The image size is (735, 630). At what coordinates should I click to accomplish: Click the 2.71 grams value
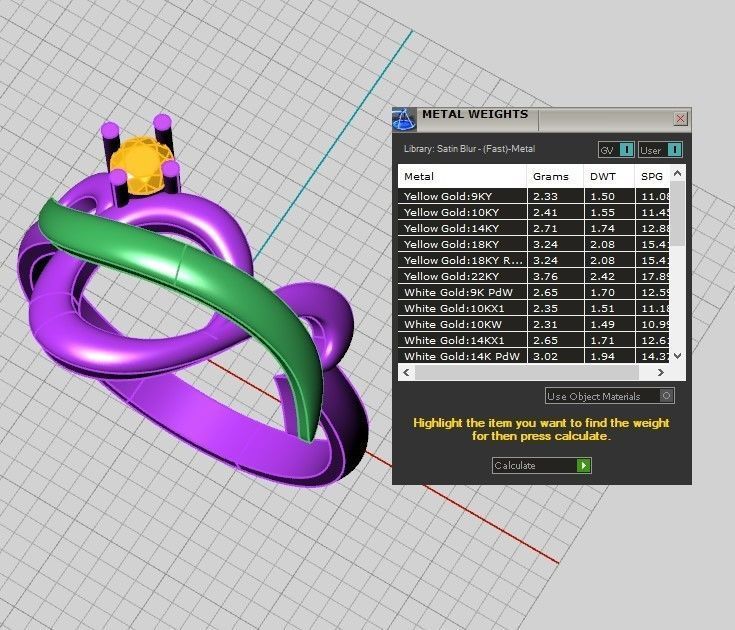tap(545, 228)
